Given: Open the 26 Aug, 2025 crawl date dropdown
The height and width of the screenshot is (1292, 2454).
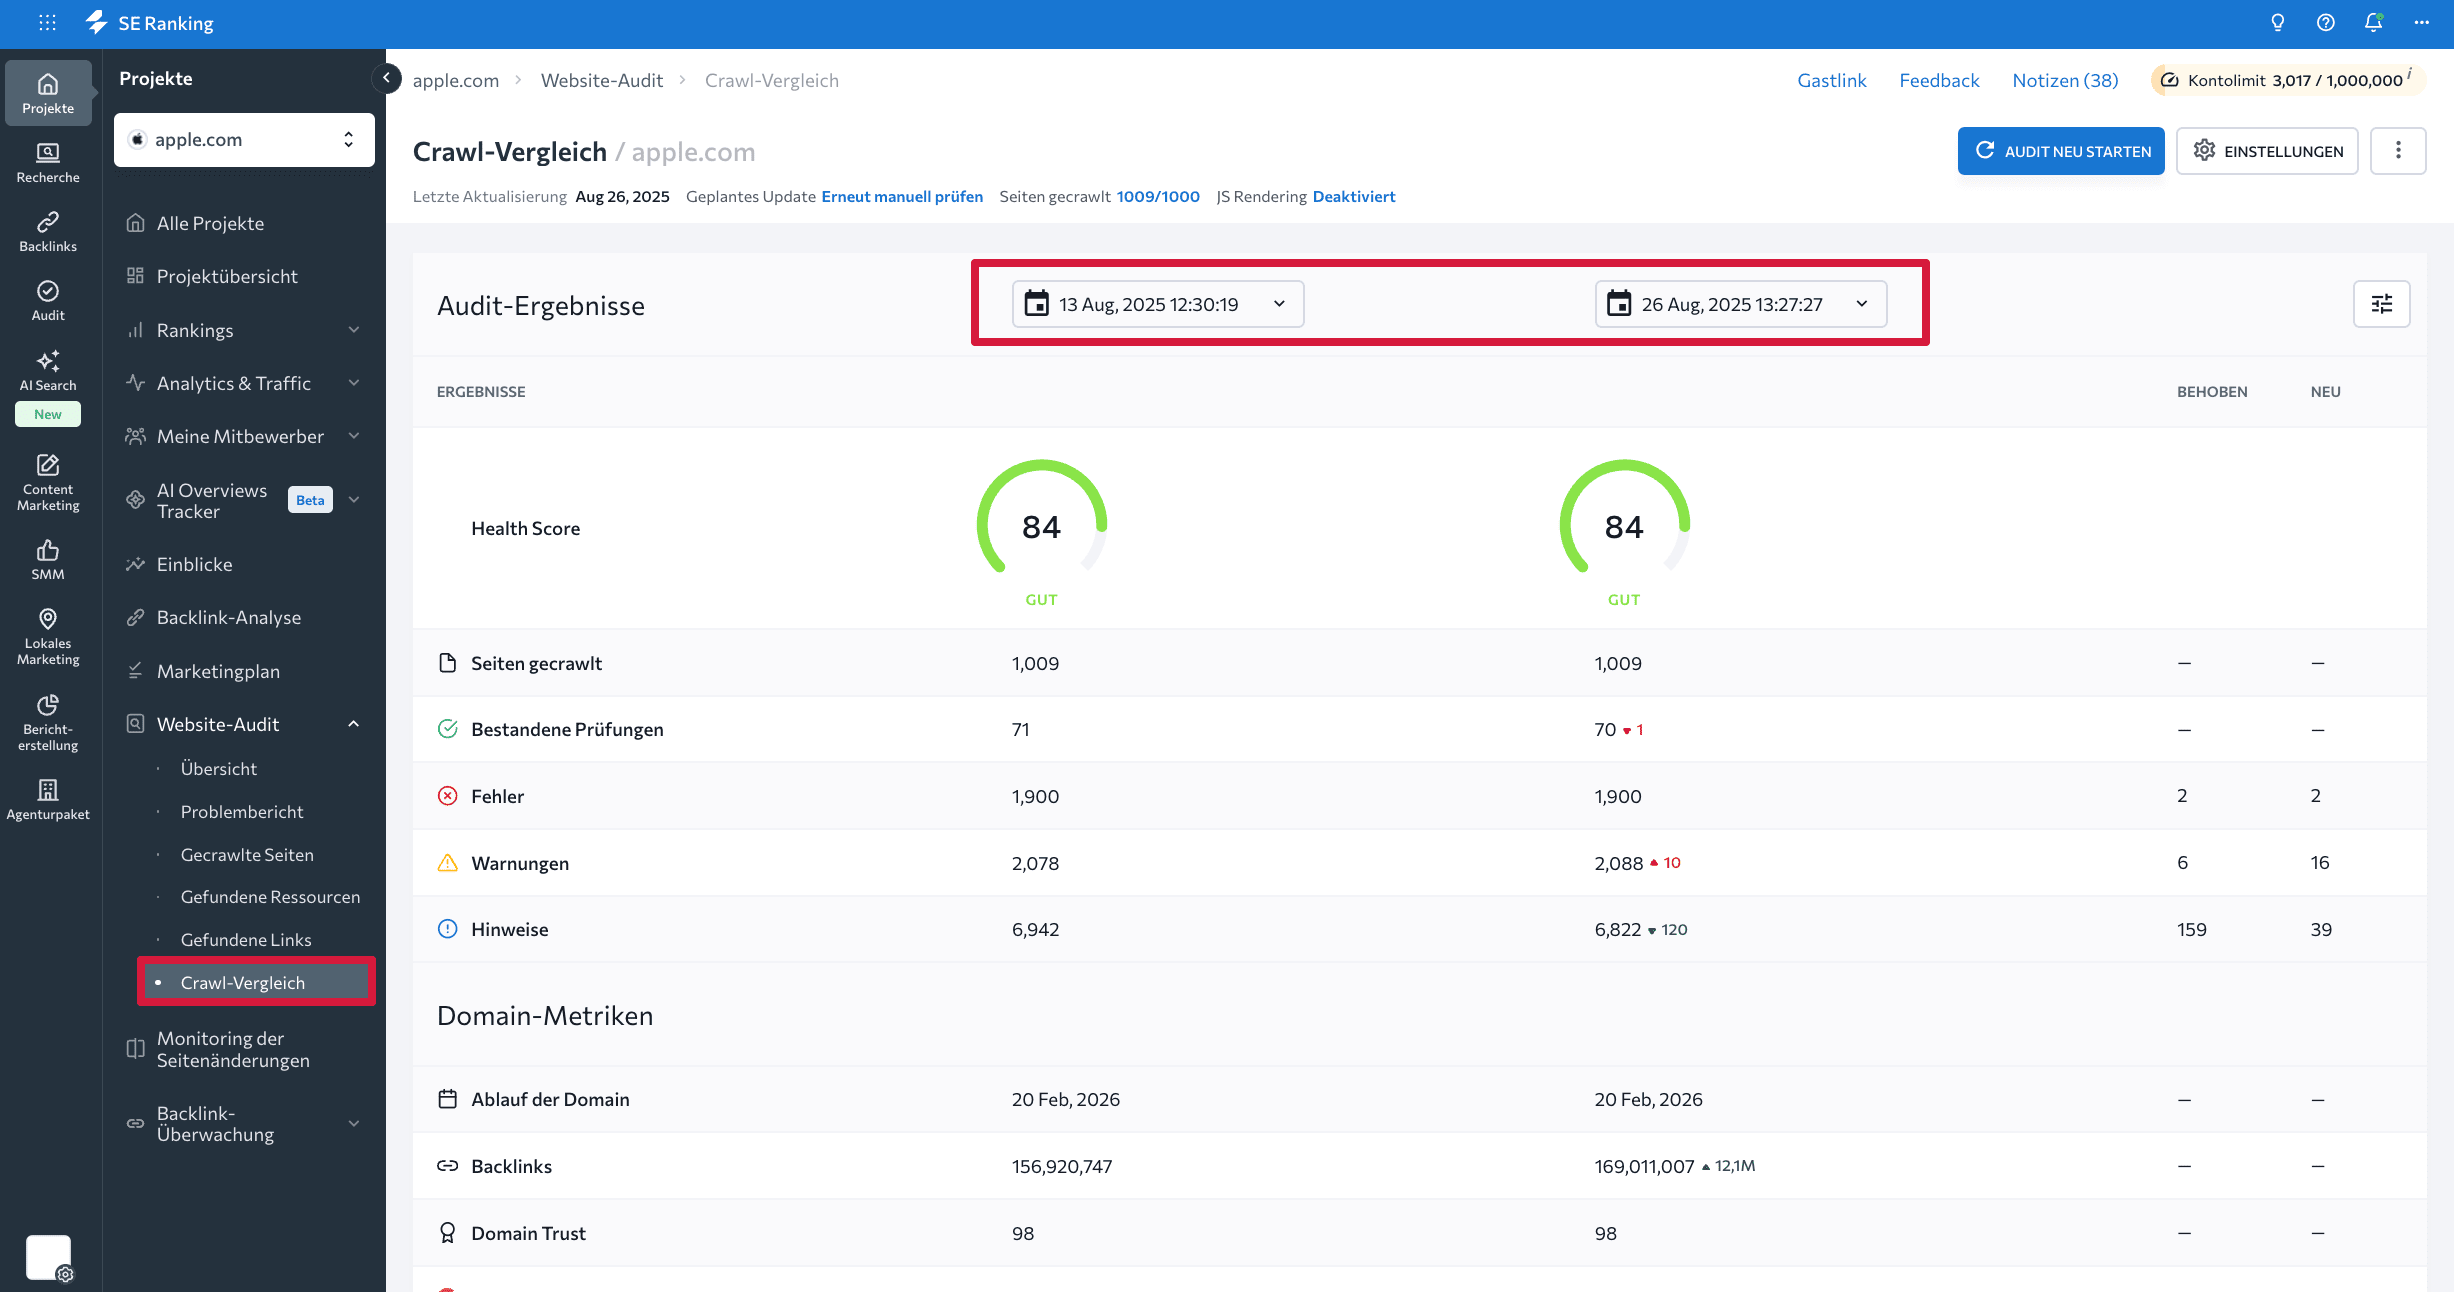Looking at the screenshot, I should (x=1741, y=304).
